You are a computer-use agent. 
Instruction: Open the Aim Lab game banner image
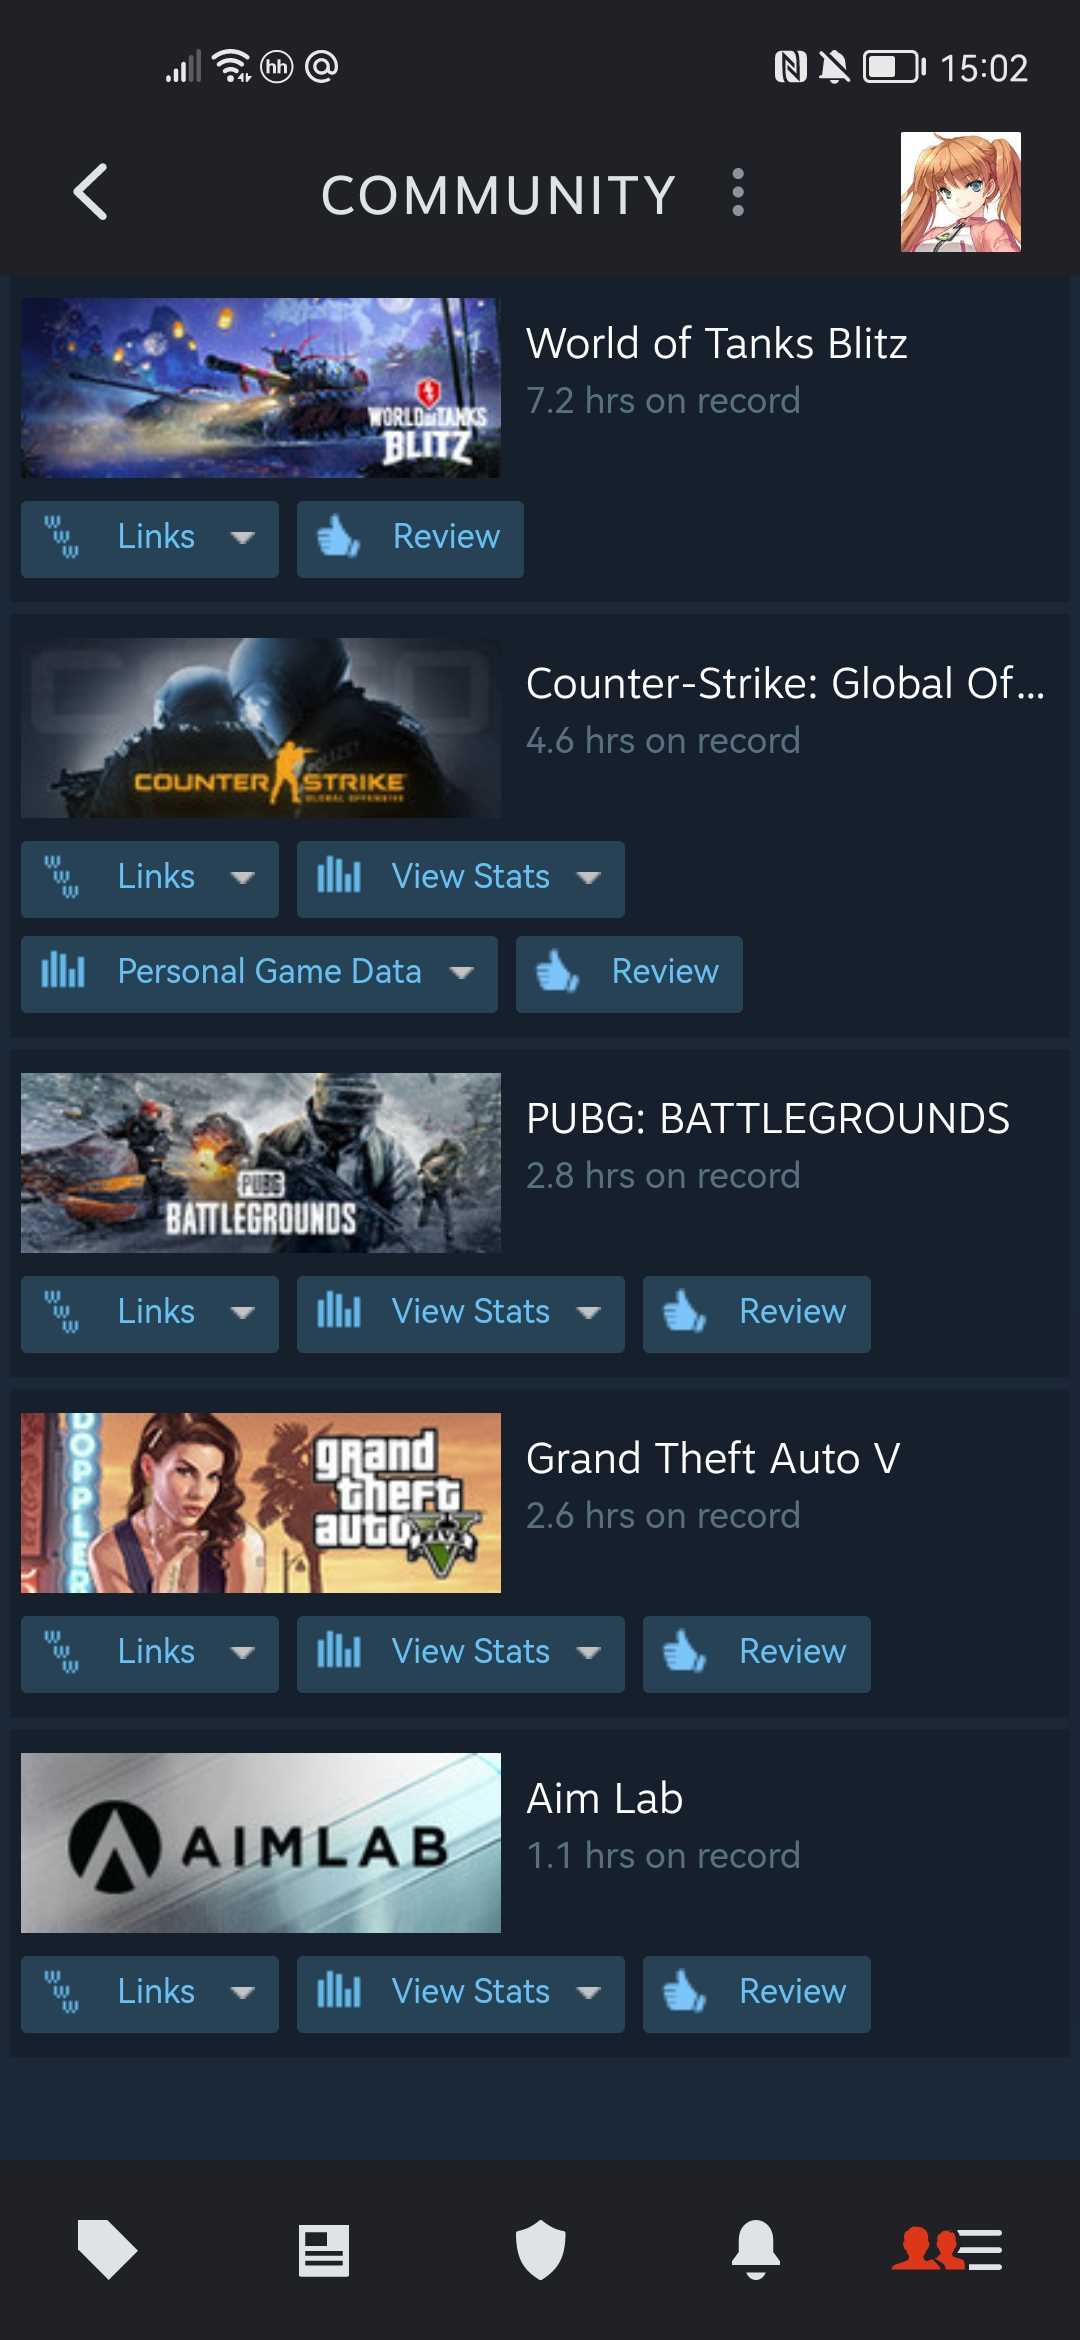(261, 1843)
